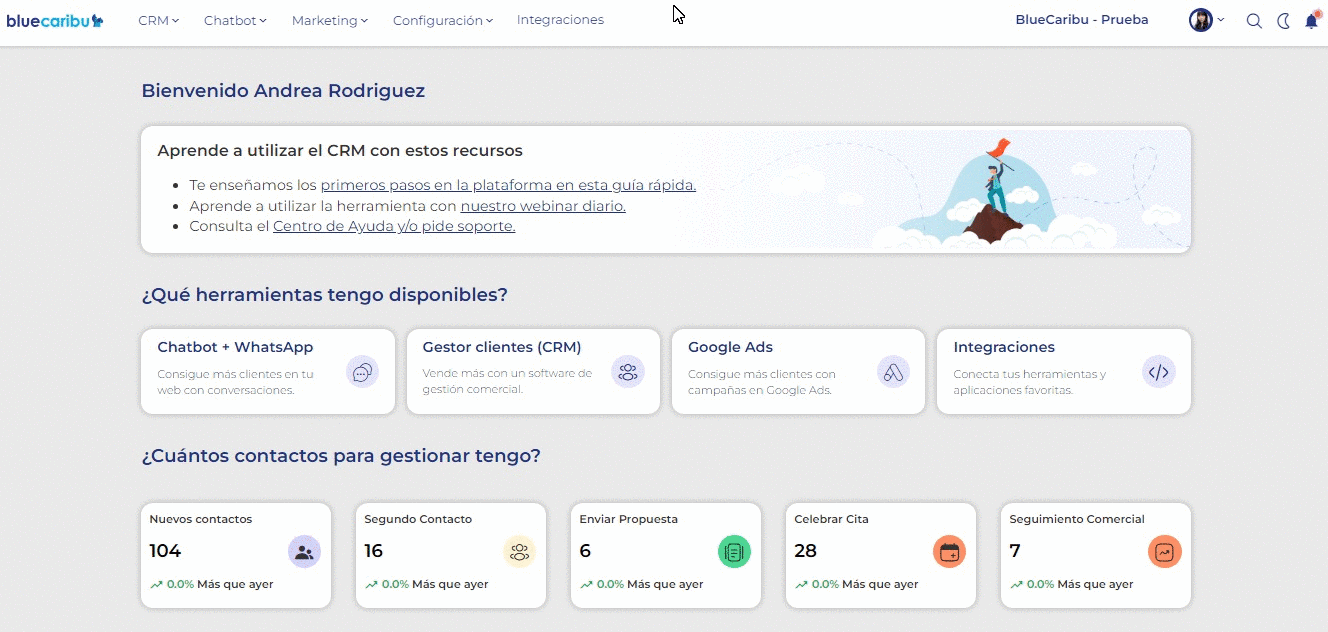Open the CRM dropdown menu
The image size is (1328, 632).
[x=157, y=19]
